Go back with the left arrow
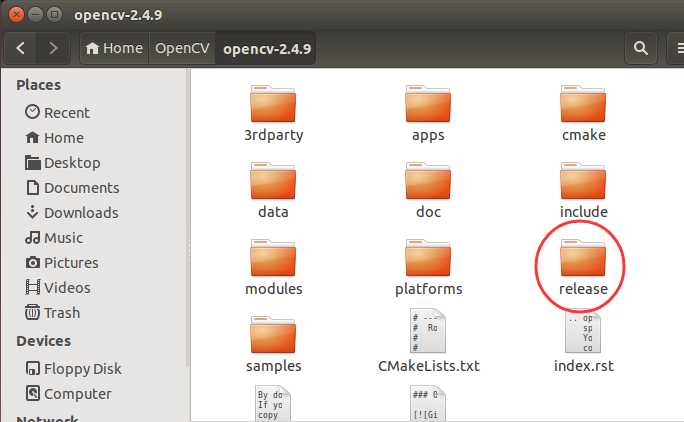The width and height of the screenshot is (684, 422). pos(21,48)
